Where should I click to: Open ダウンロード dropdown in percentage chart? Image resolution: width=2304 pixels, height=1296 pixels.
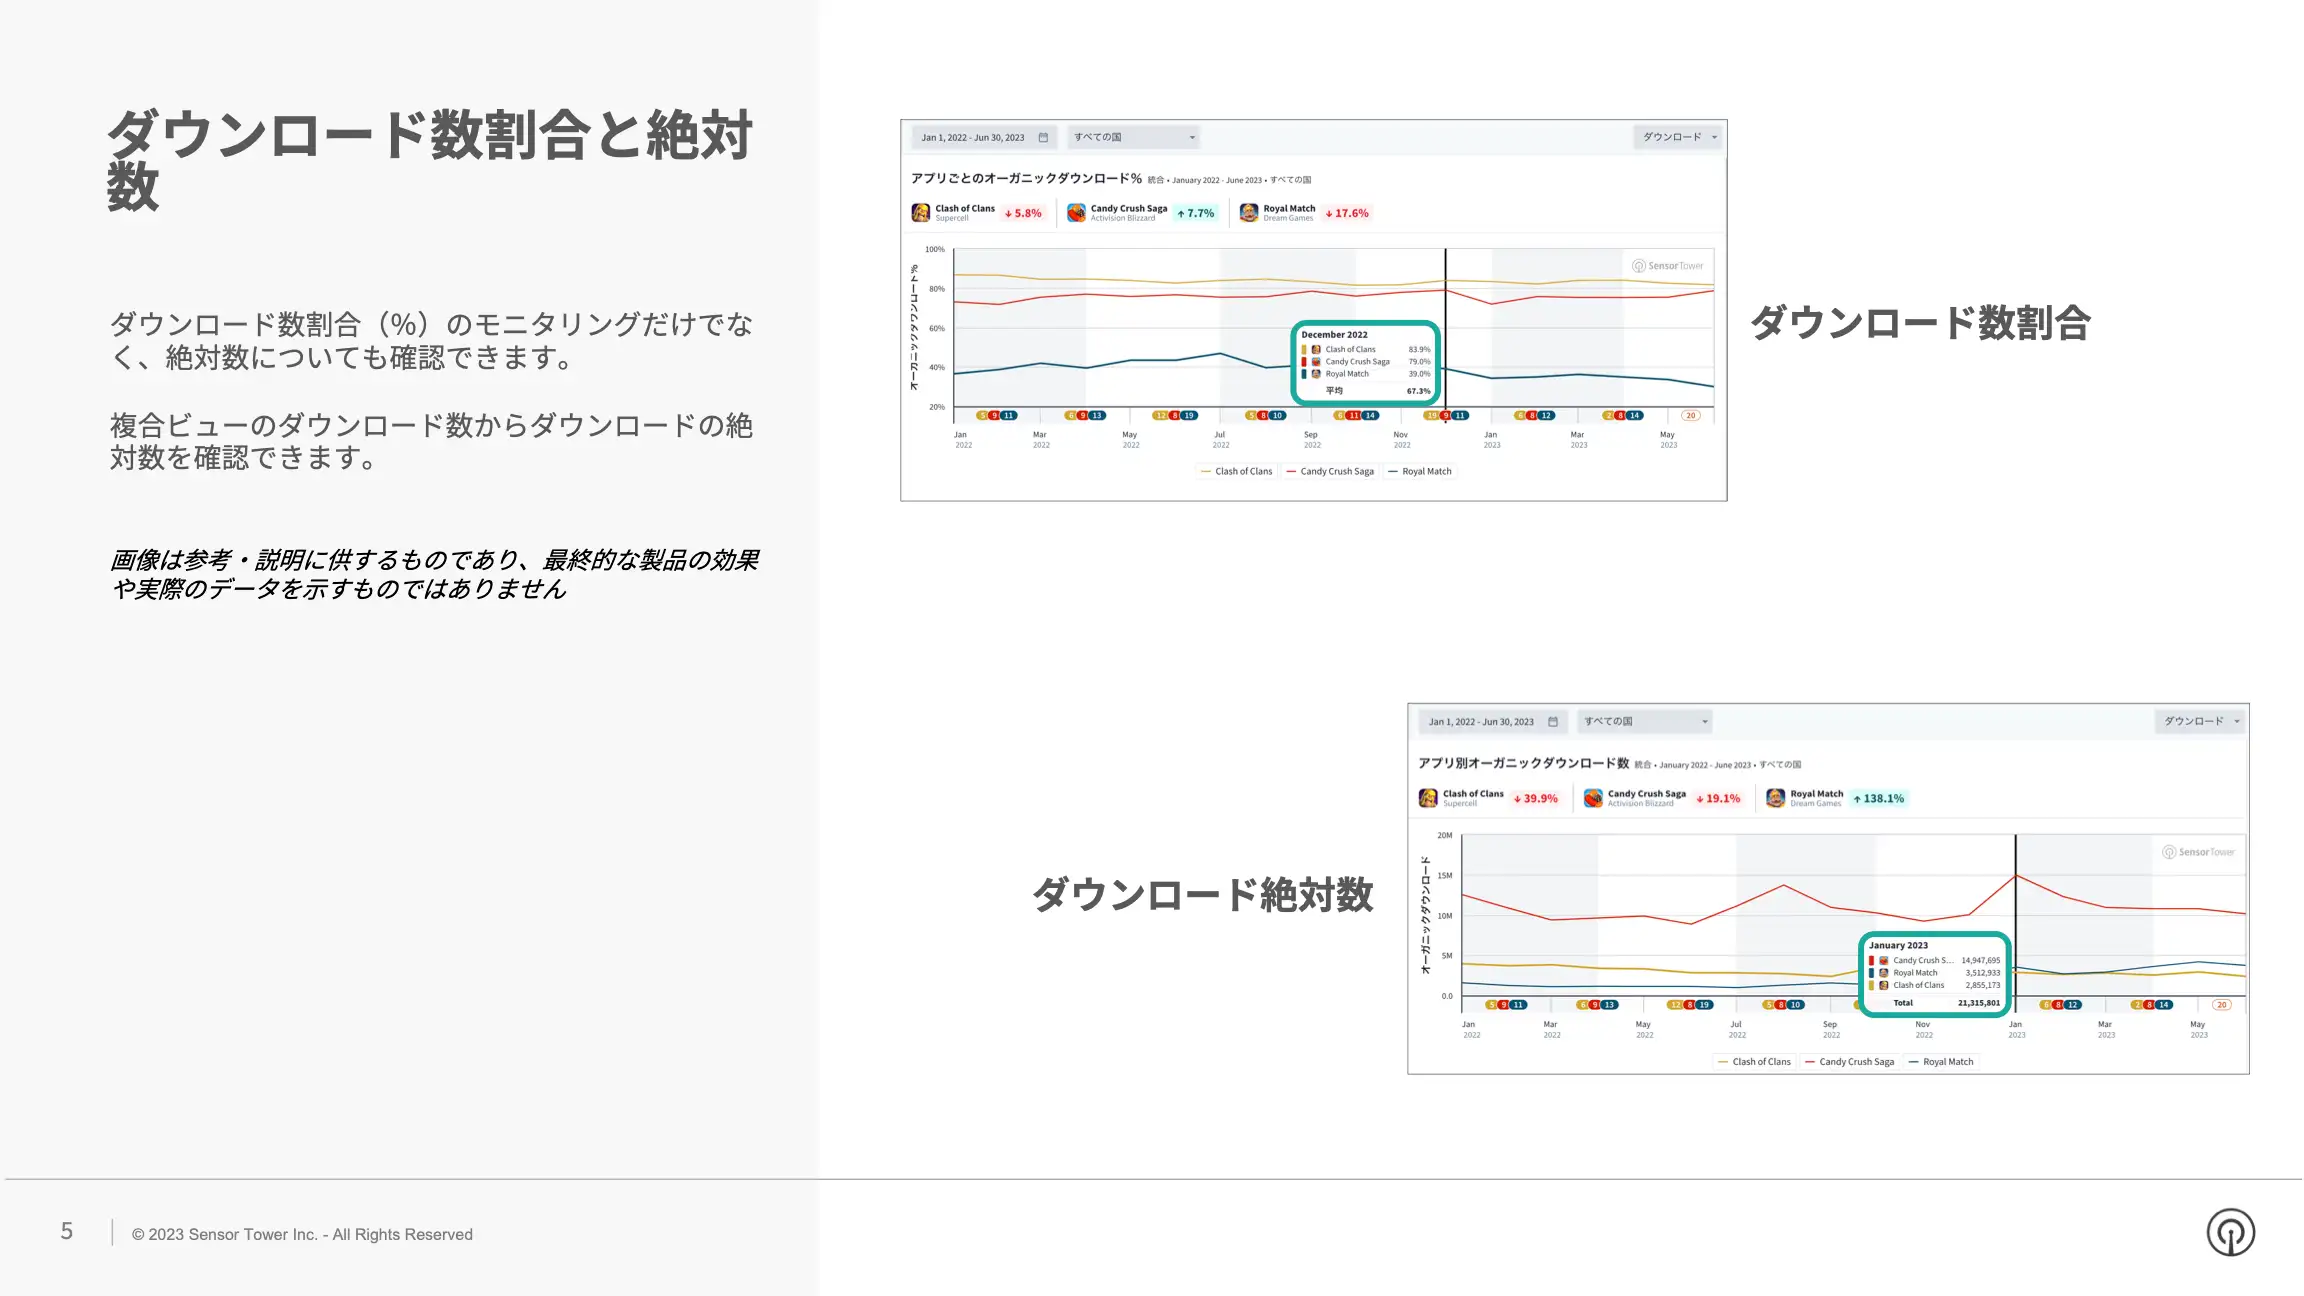1678,137
